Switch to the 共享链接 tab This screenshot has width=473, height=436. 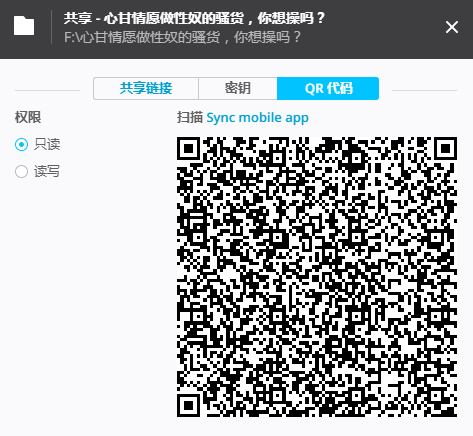[x=146, y=88]
